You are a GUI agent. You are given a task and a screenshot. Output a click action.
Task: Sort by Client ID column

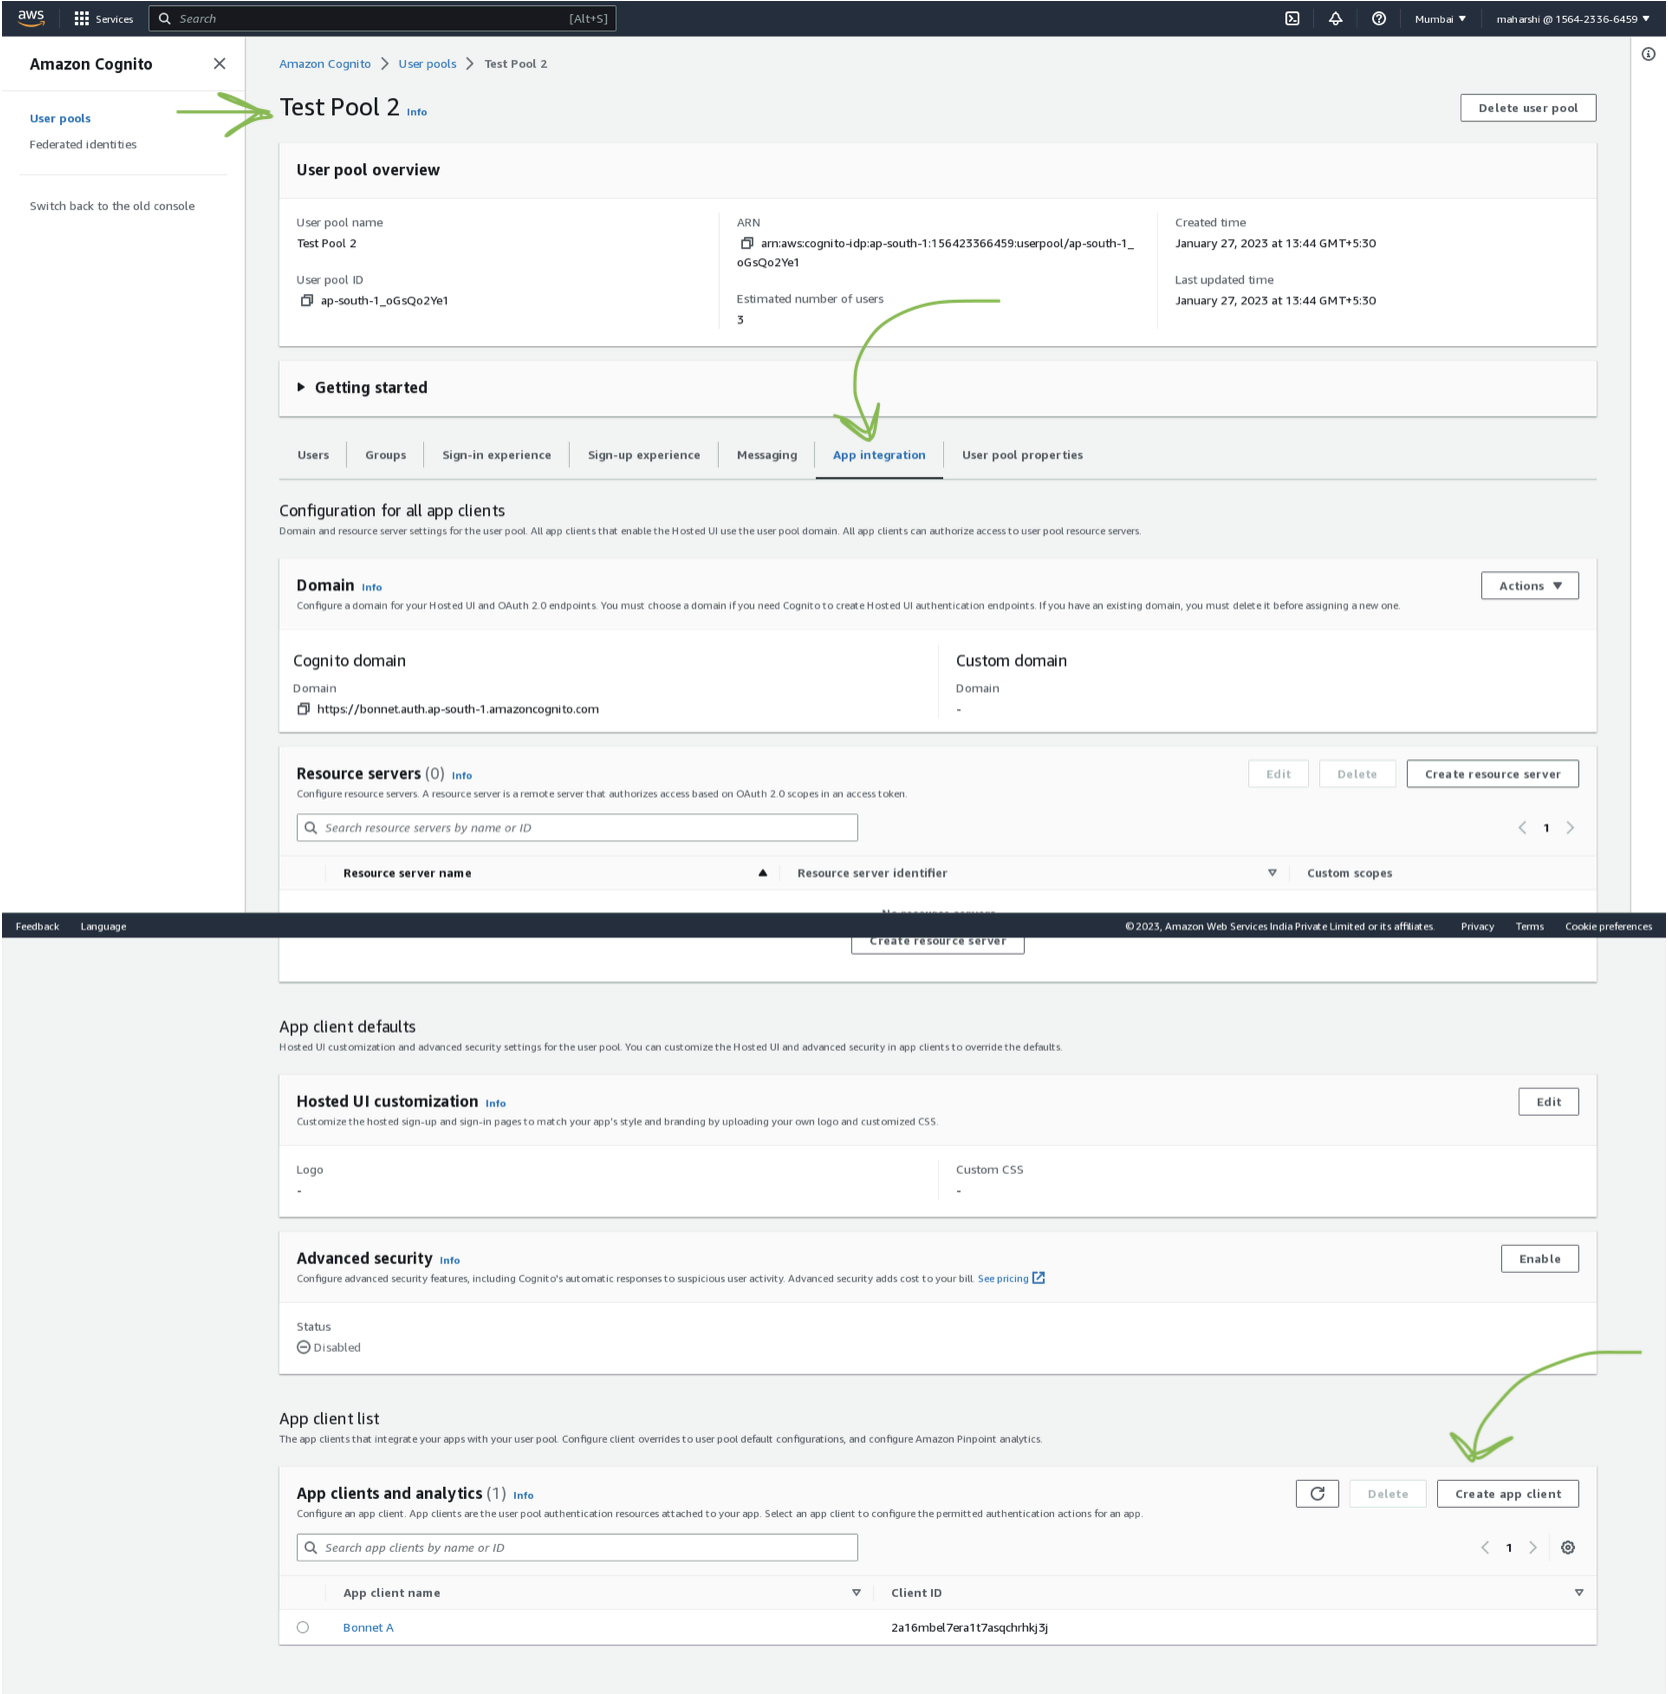click(x=1579, y=1592)
